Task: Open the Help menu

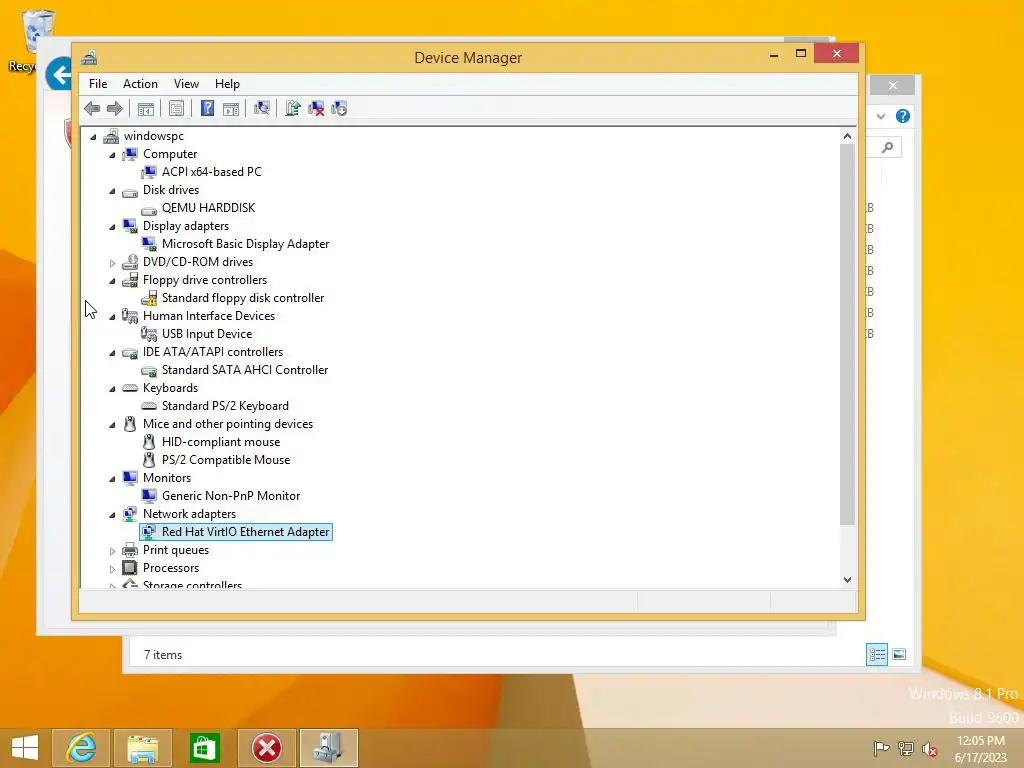Action: click(x=227, y=84)
